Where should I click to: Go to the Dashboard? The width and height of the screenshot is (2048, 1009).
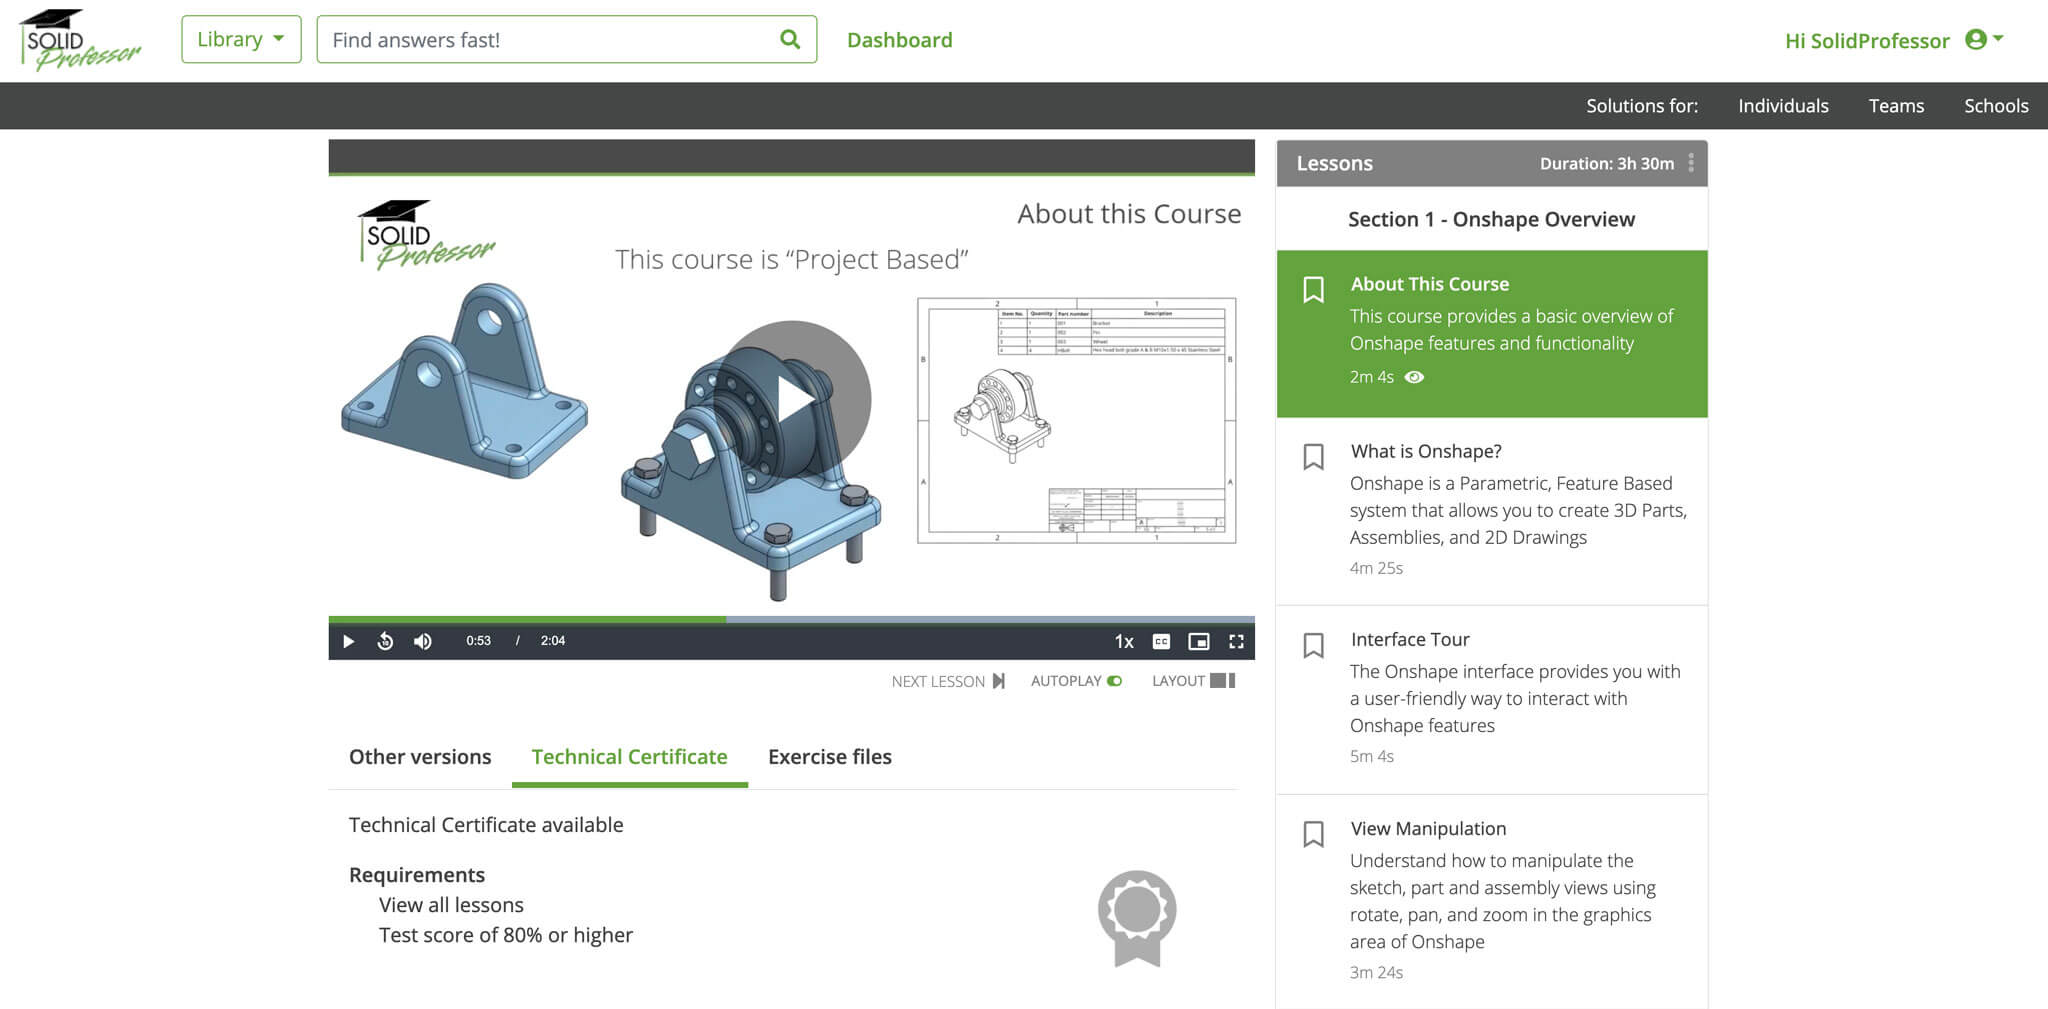pos(899,40)
